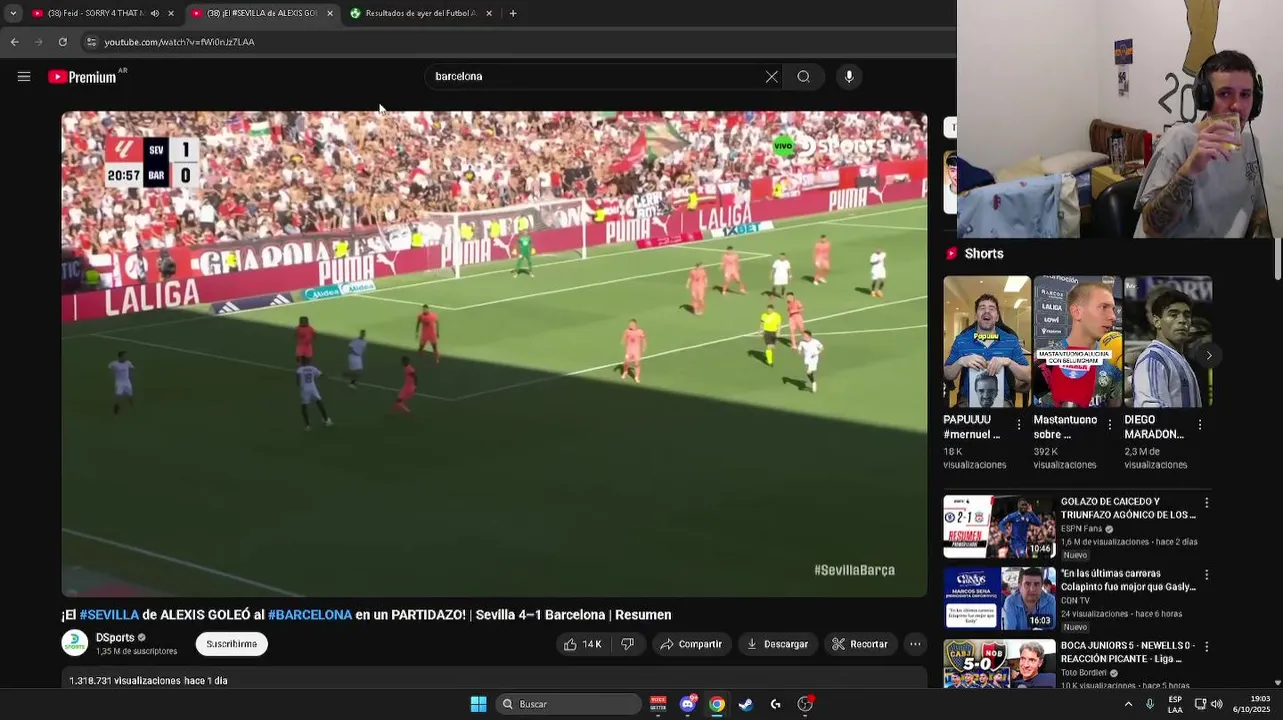This screenshot has width=1283, height=720.
Task: Click Windows taskbar Buscar search box
Action: [569, 704]
